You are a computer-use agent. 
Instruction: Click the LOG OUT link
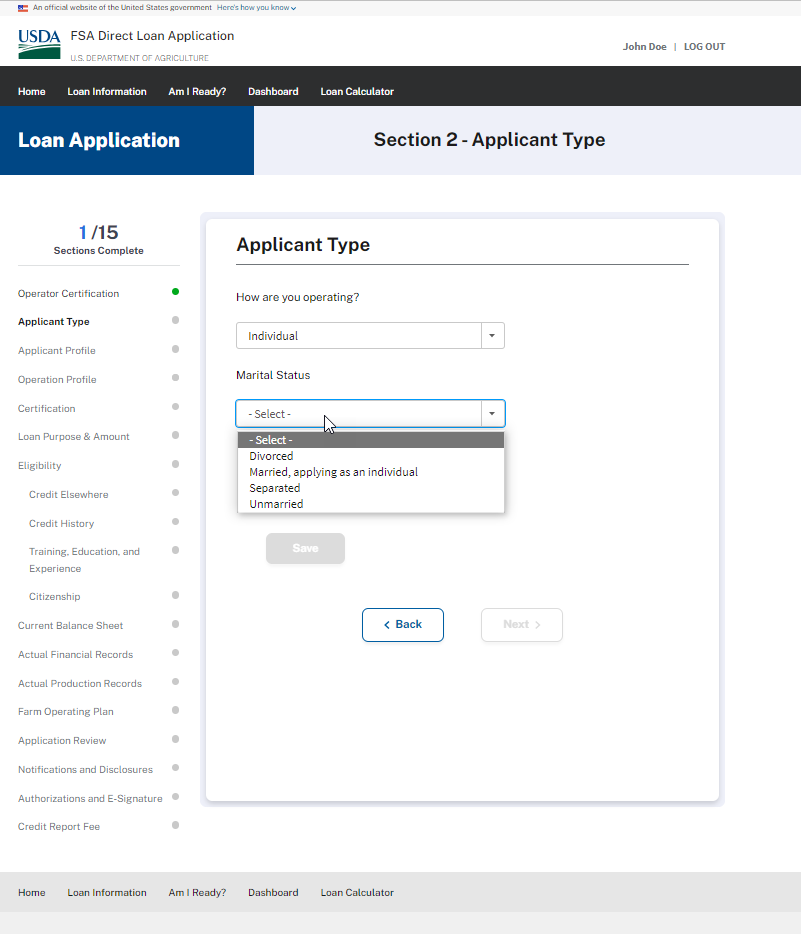tap(704, 47)
